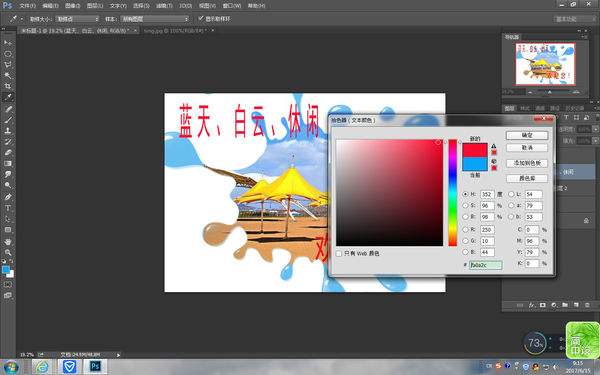Select the G radio button
Screen dimensions: 600x375
(x=465, y=241)
